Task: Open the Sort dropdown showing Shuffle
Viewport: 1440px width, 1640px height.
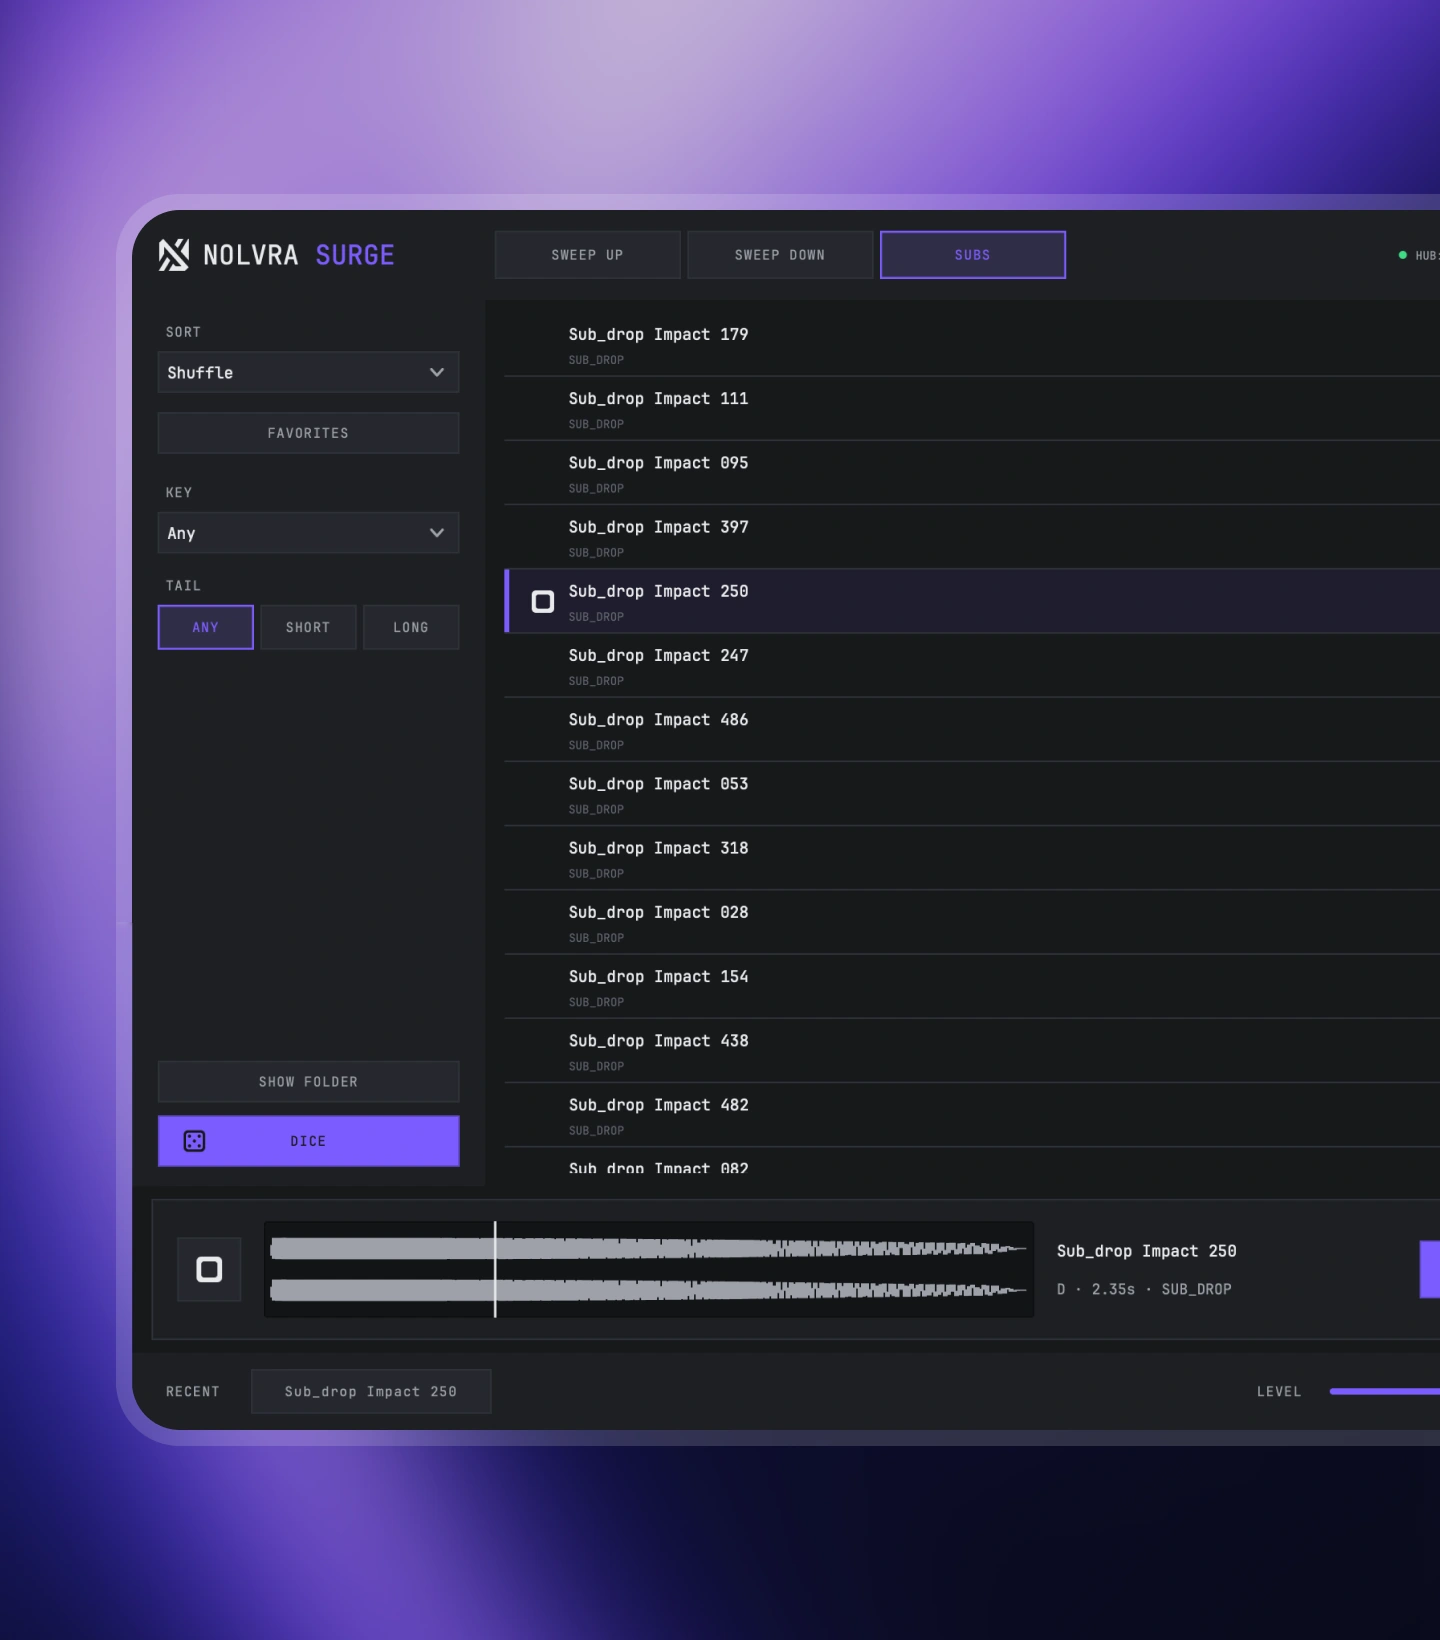Action: [308, 372]
